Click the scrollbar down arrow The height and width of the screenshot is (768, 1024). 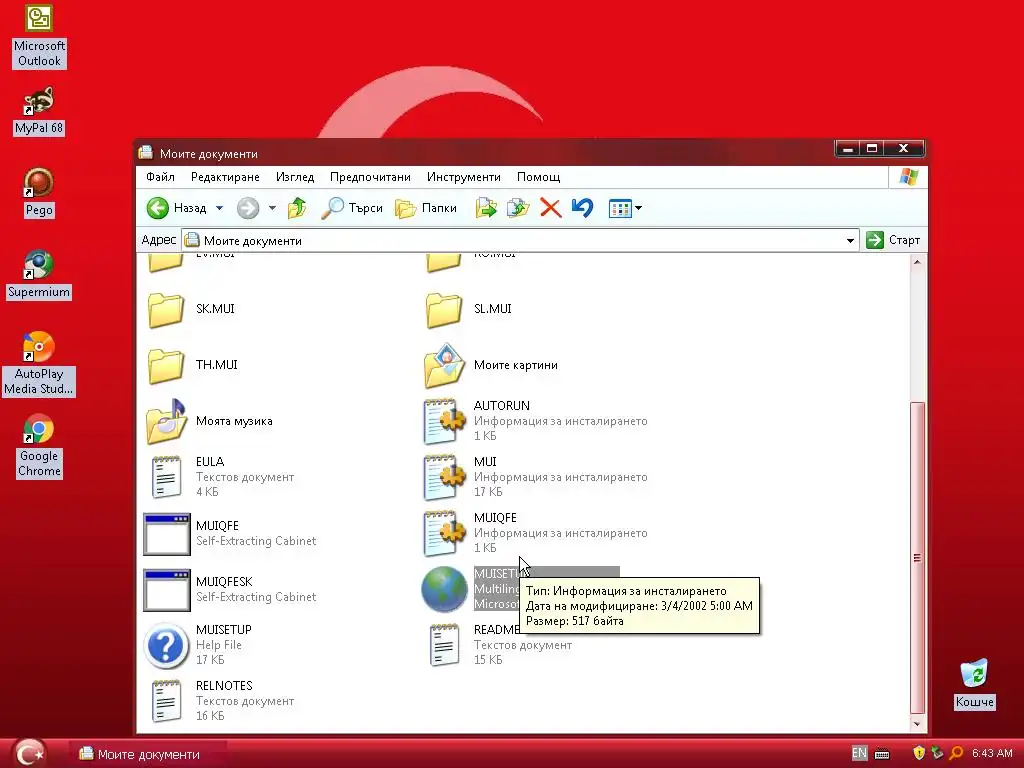pos(917,724)
